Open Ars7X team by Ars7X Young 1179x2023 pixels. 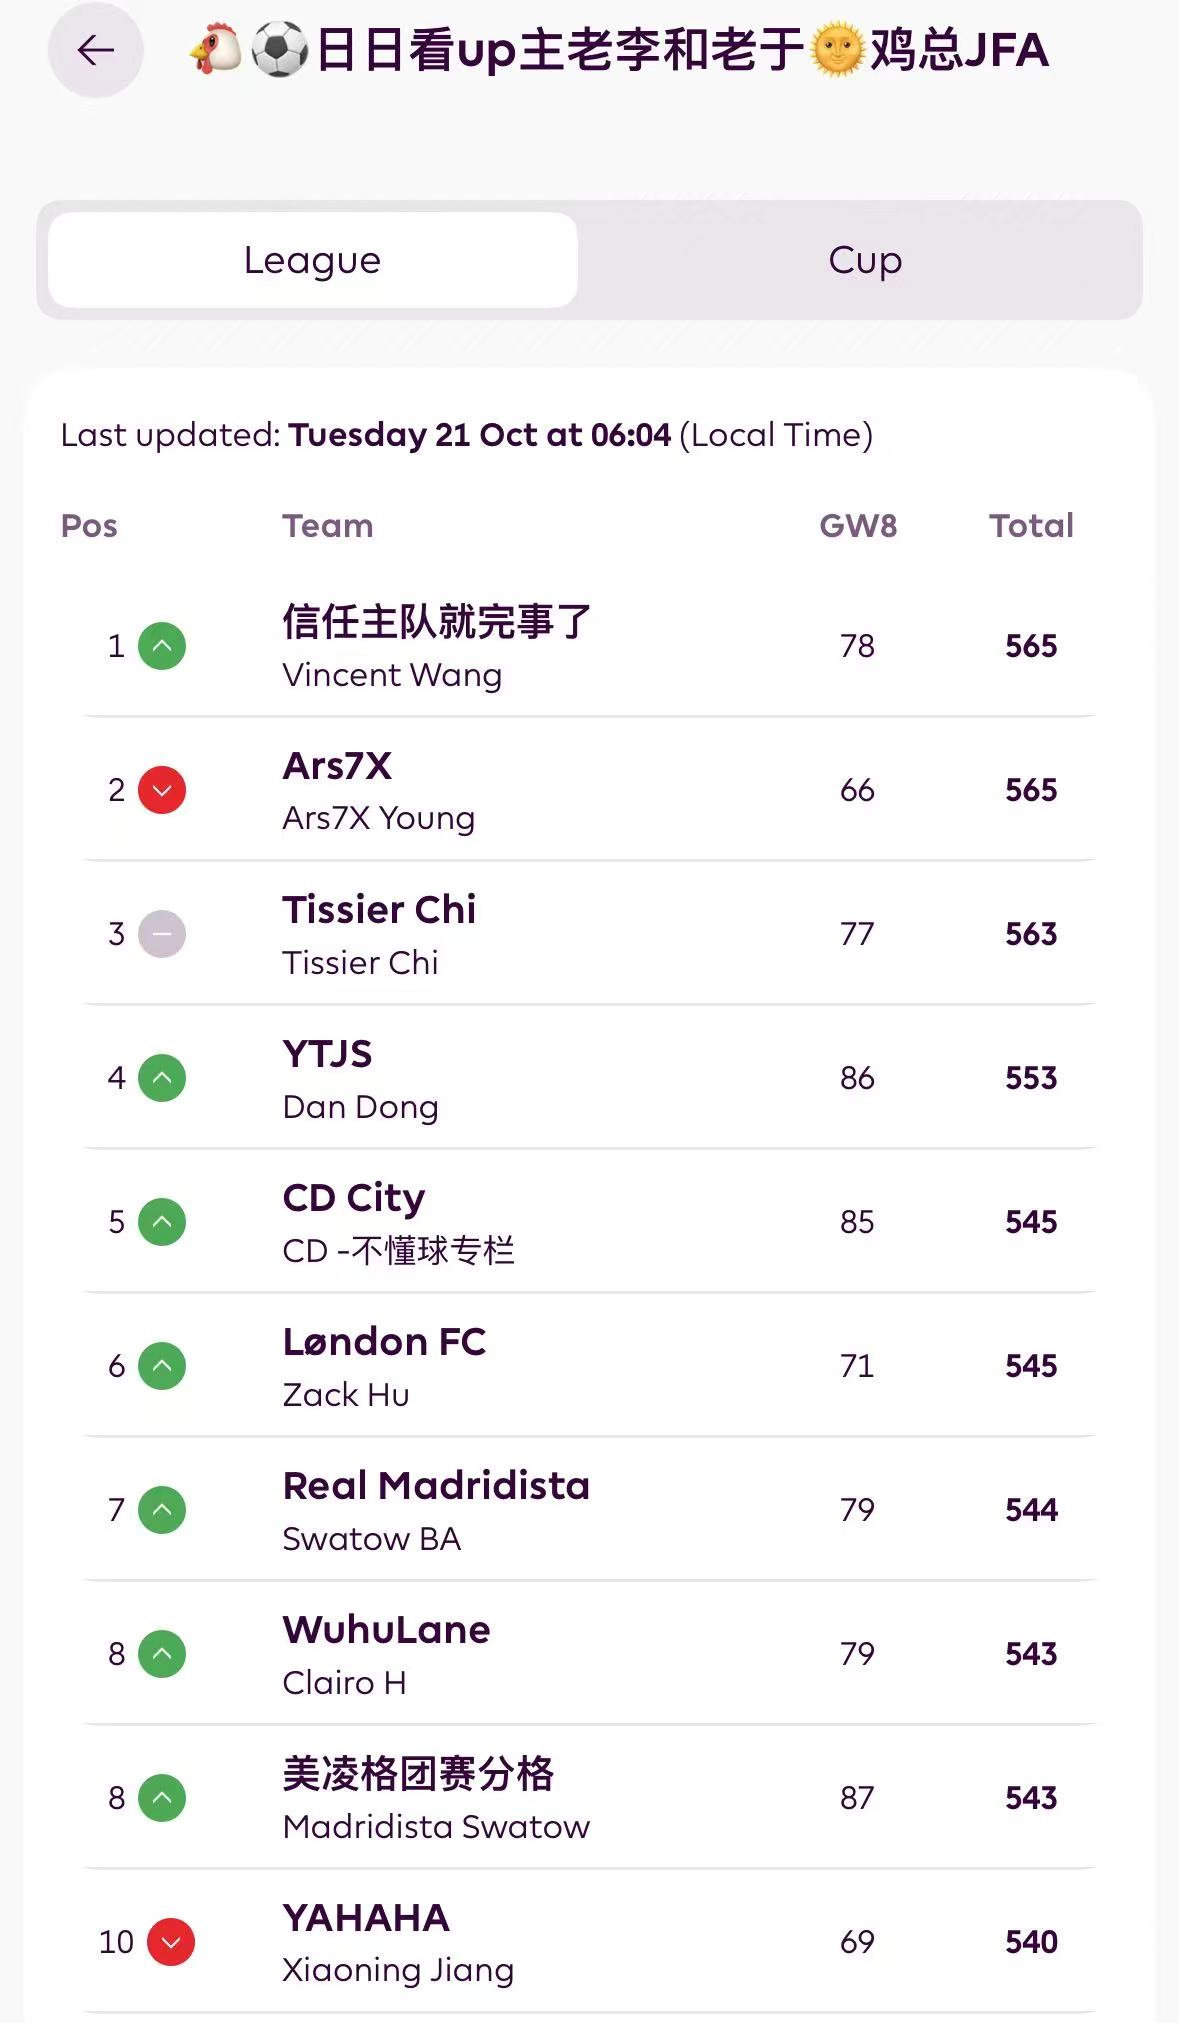(x=338, y=767)
